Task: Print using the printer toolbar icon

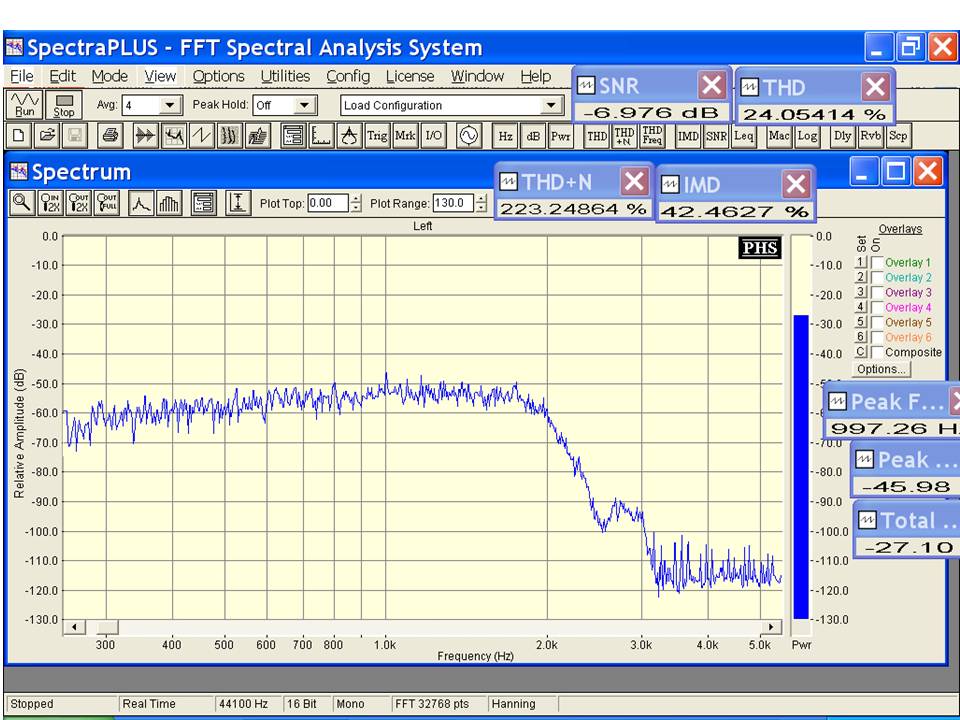Action: [110, 135]
